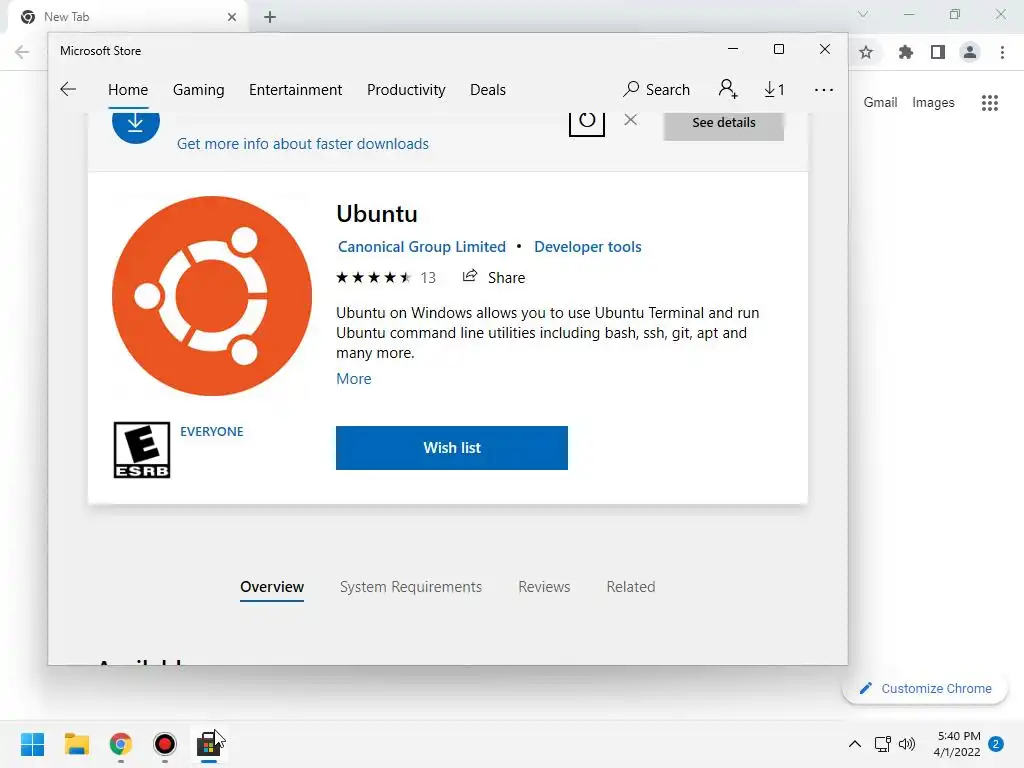This screenshot has width=1024, height=768.
Task: Click the star rating for Ubuntu
Action: pos(374,278)
